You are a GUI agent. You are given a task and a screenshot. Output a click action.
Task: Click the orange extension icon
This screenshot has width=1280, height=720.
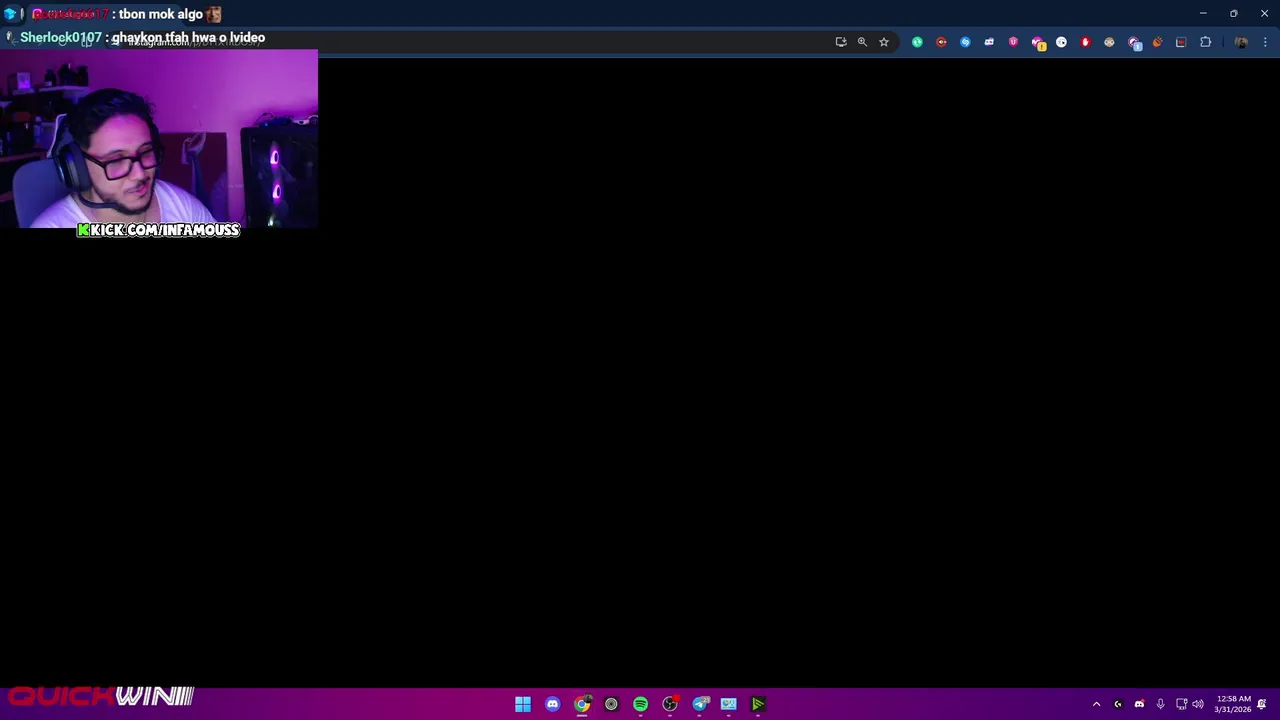point(1157,42)
